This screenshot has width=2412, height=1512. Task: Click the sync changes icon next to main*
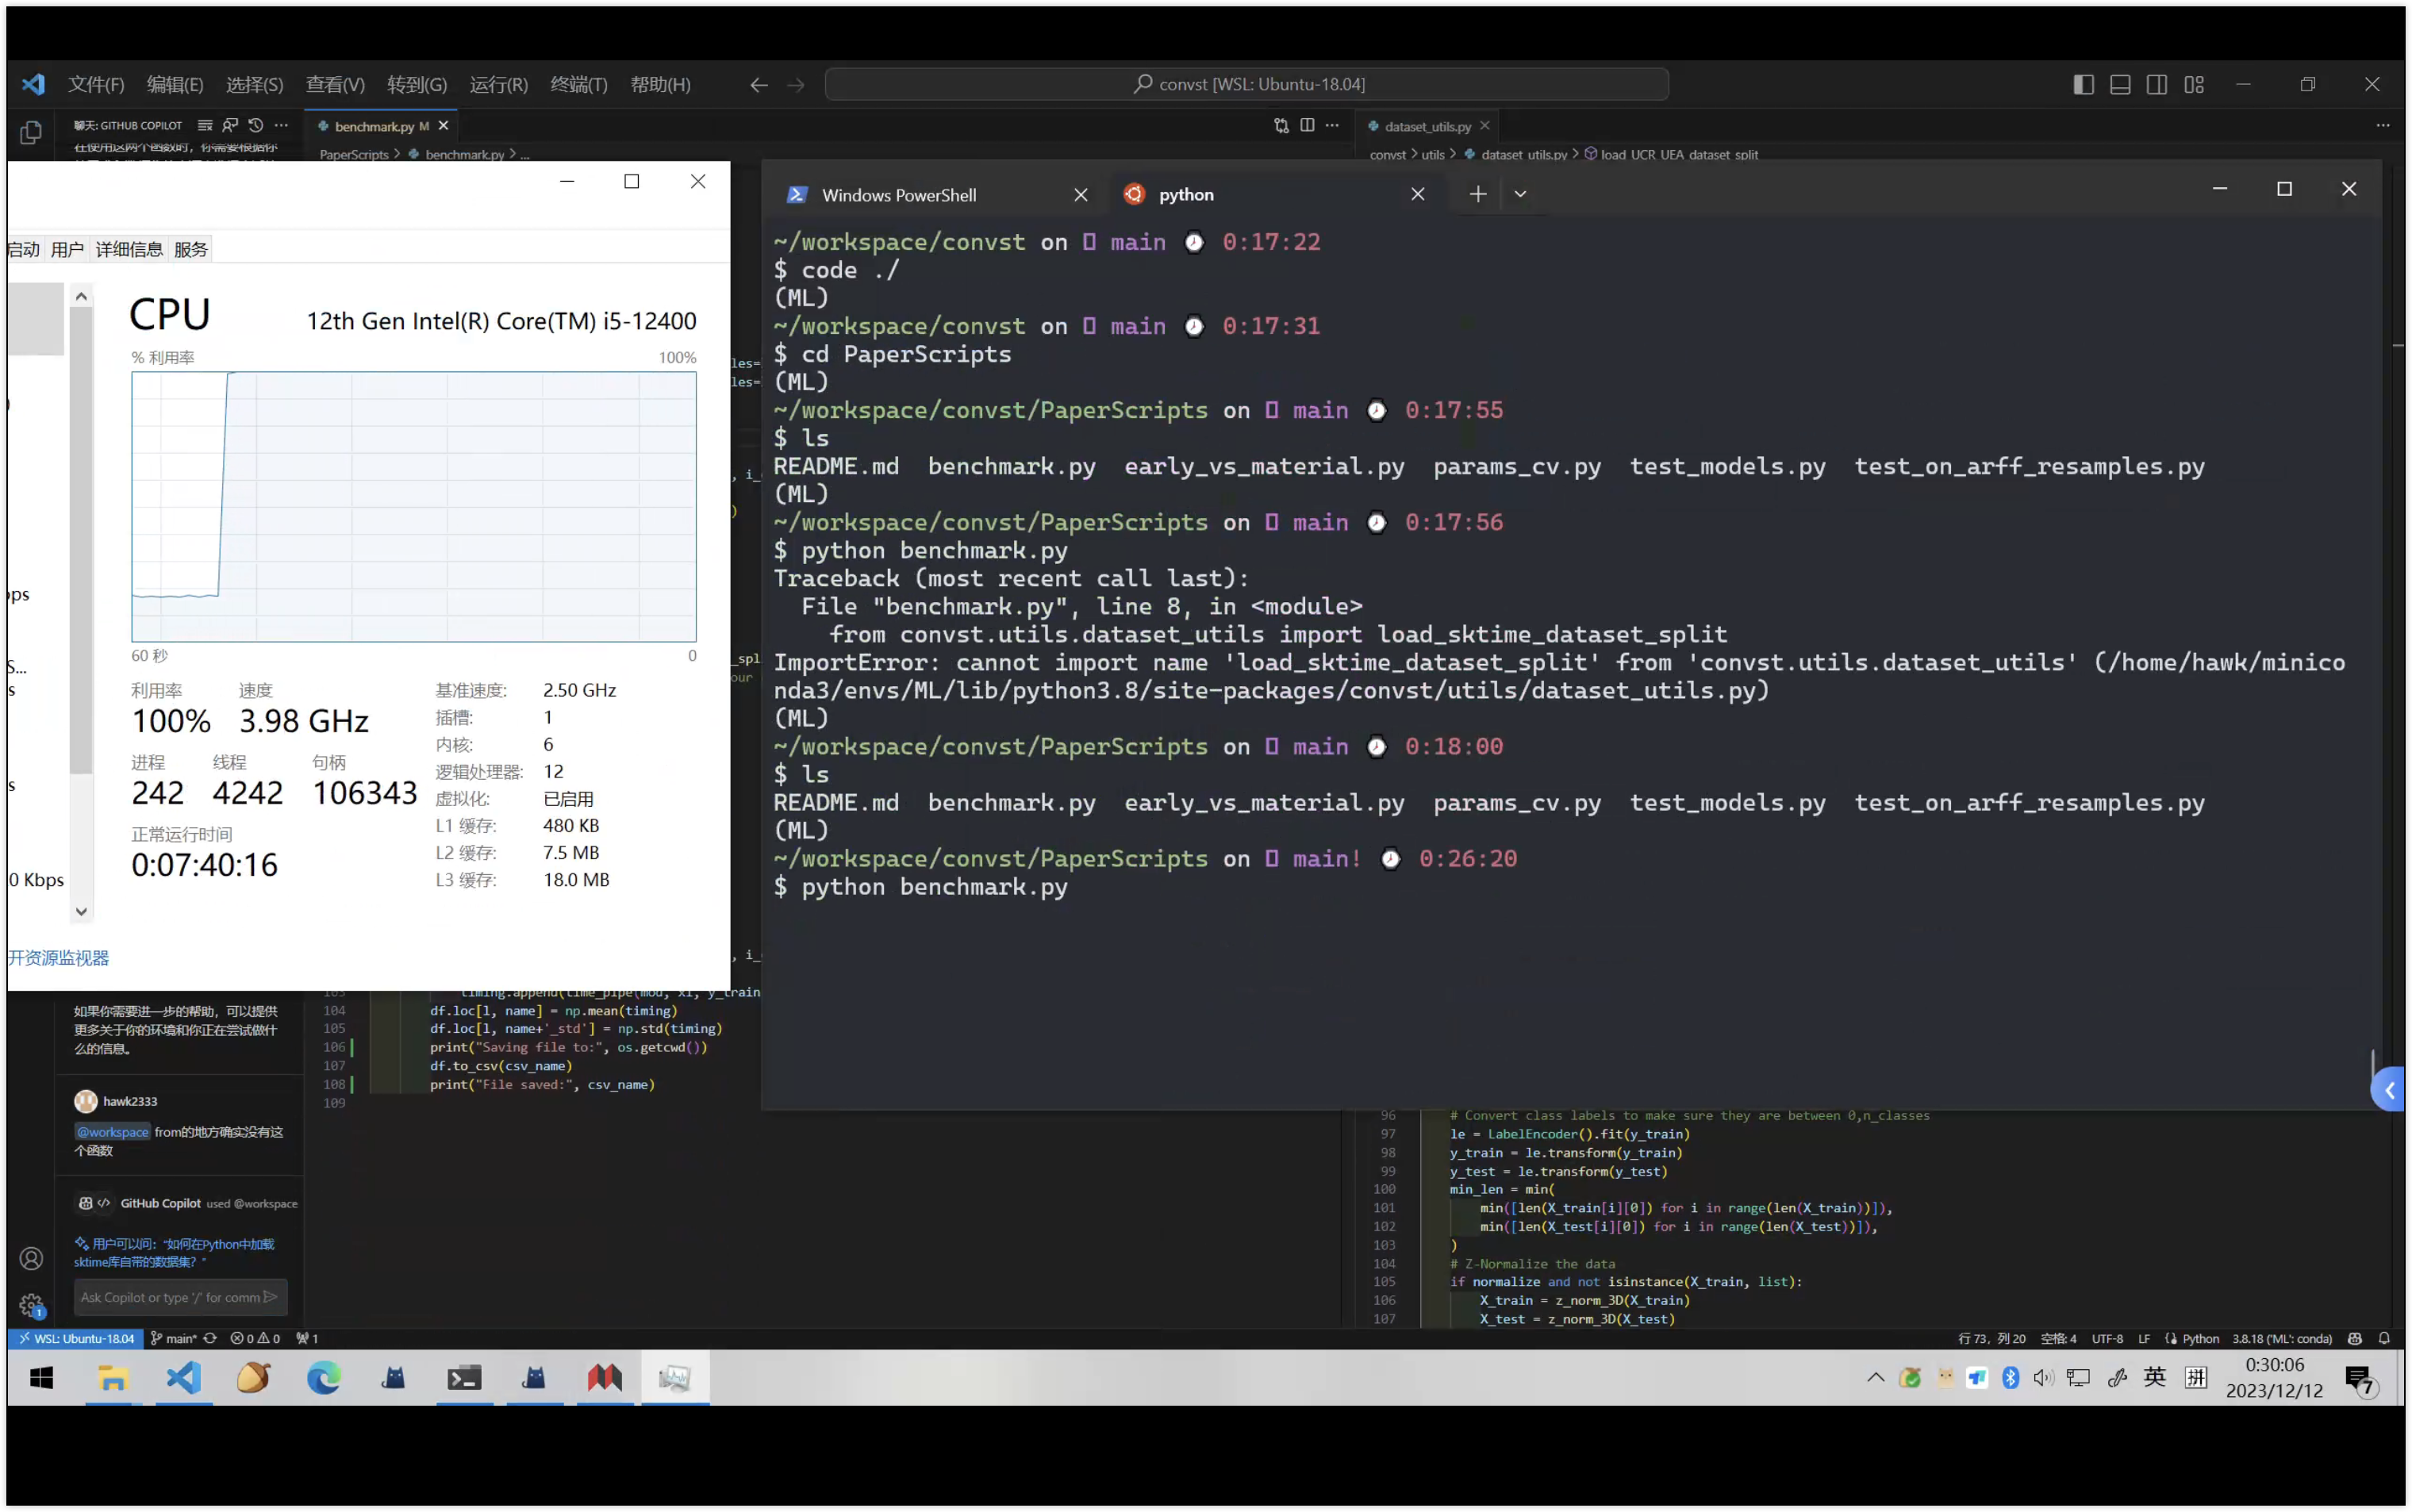pos(210,1338)
